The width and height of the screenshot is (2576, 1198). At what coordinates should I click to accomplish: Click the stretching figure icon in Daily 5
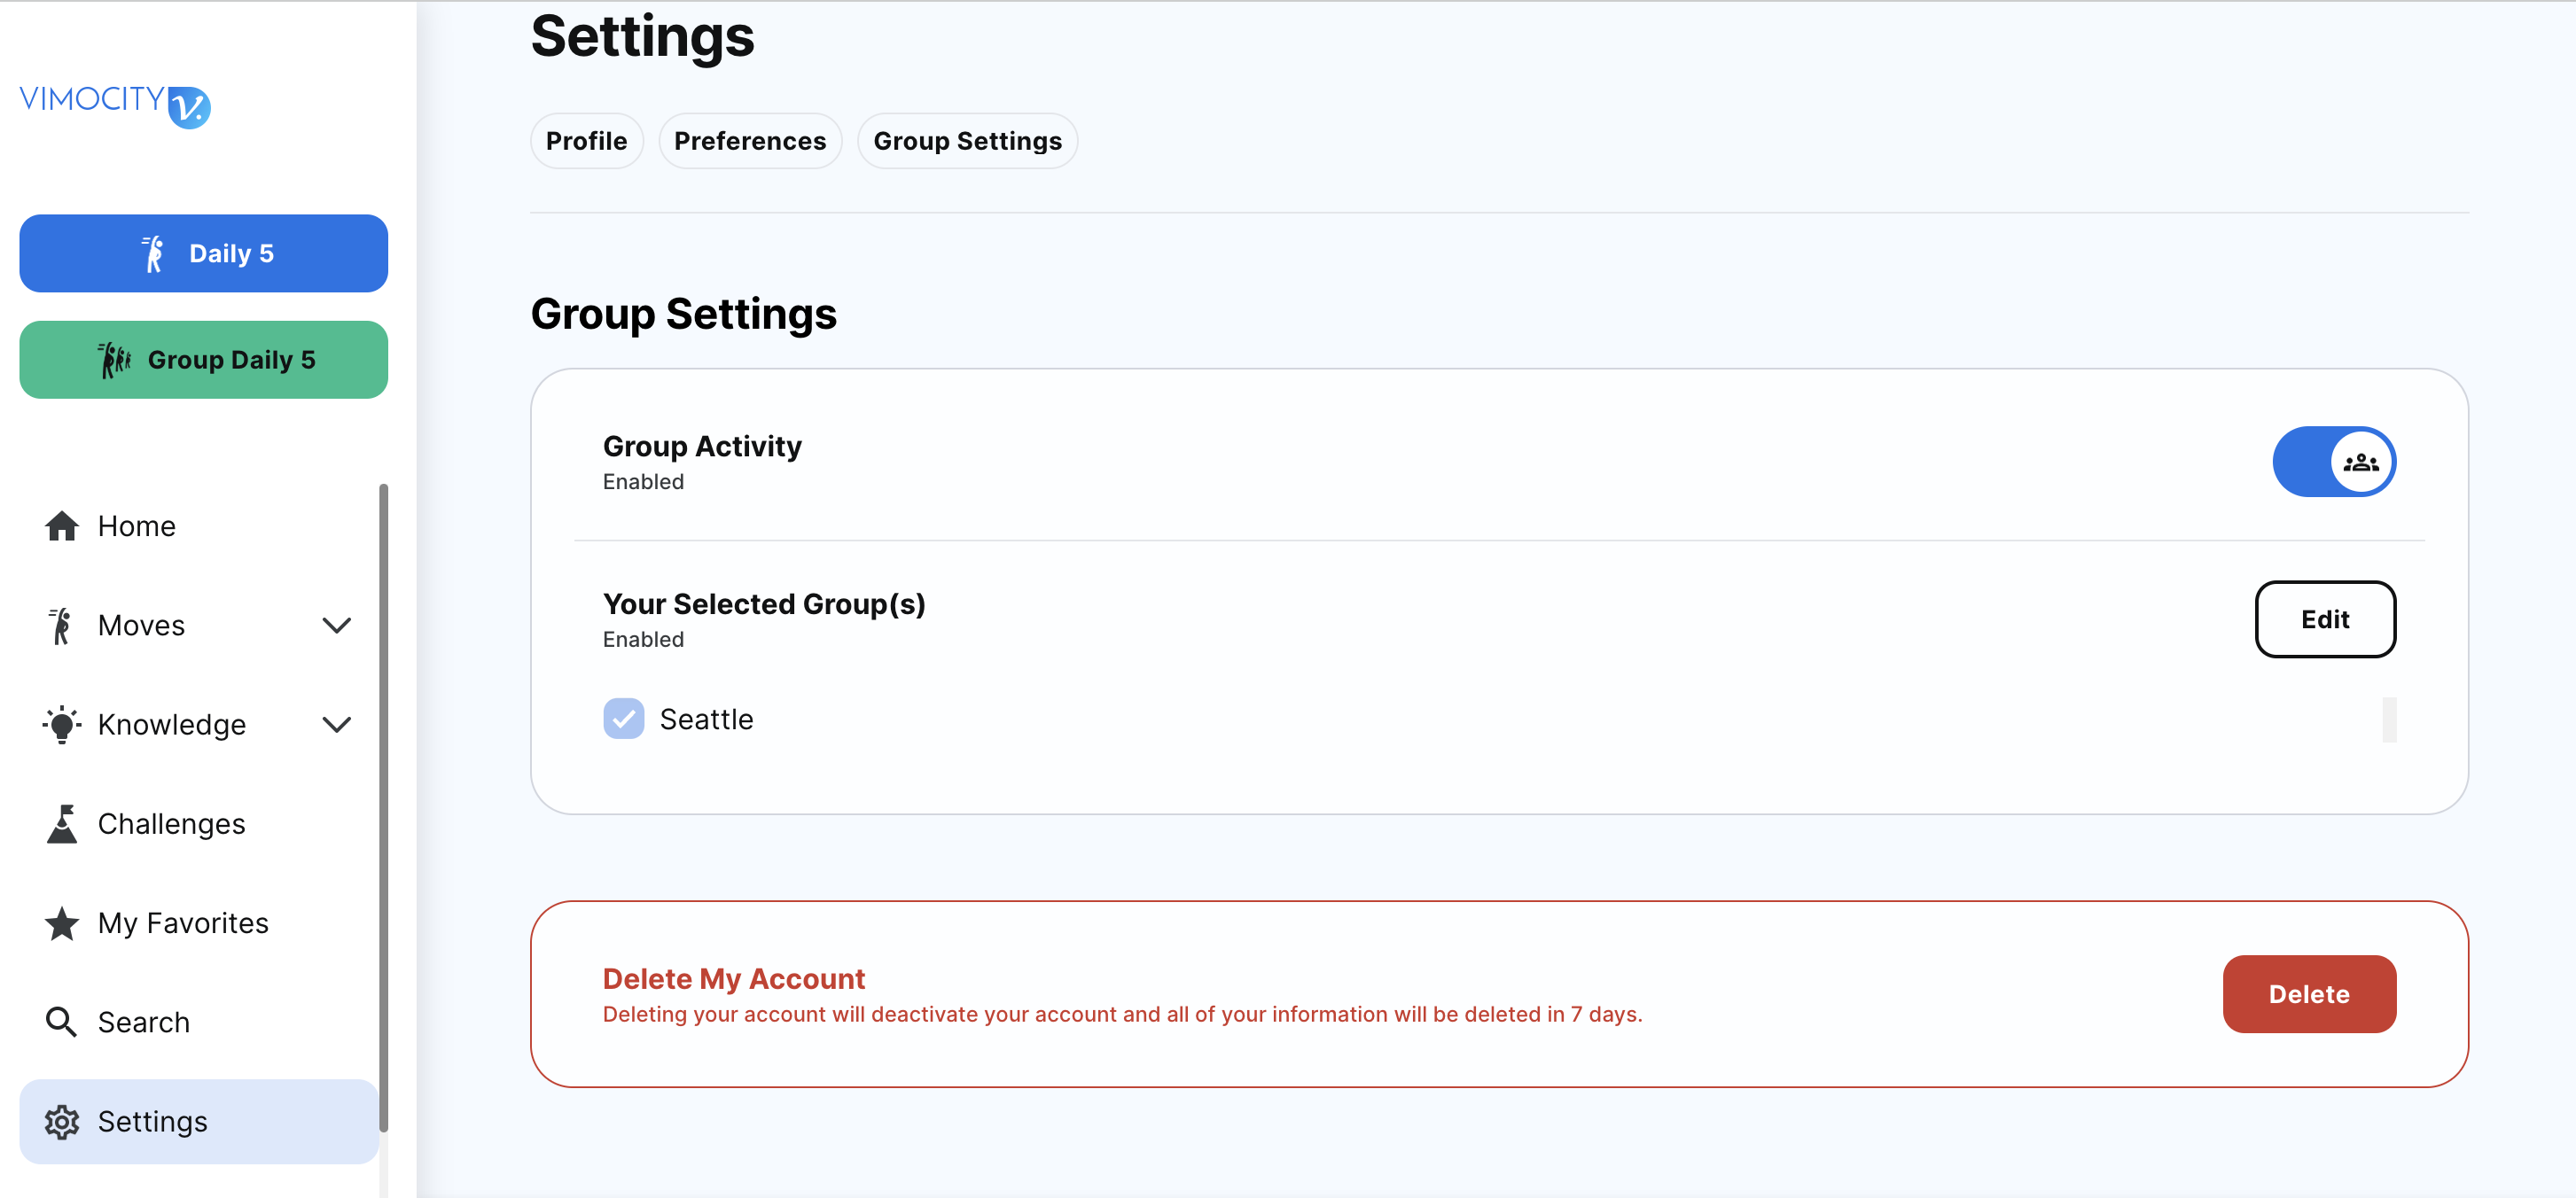pyautogui.click(x=153, y=254)
